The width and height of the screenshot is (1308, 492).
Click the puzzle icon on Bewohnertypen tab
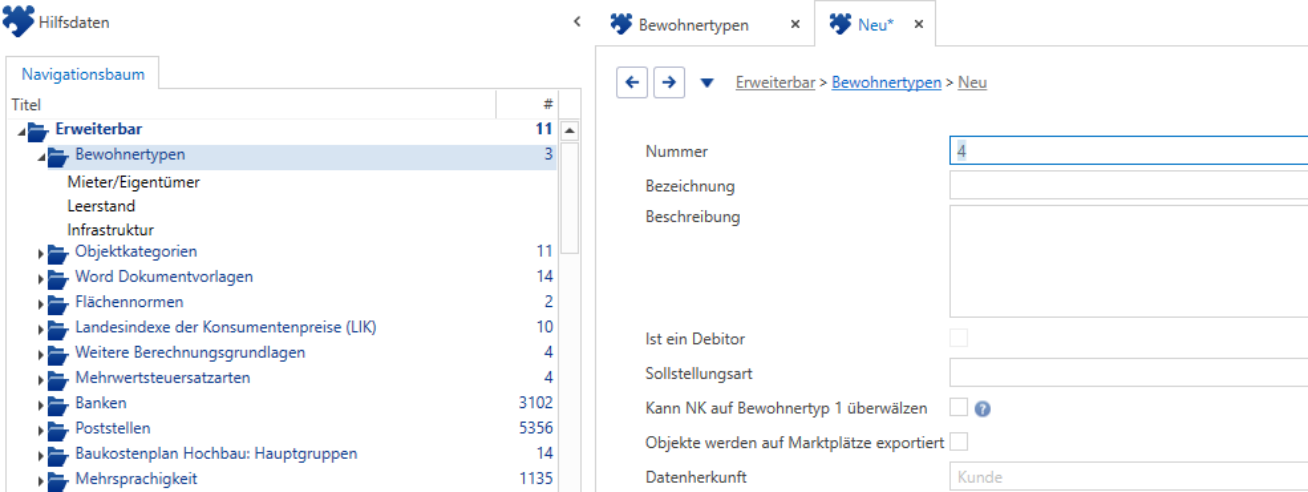(x=621, y=24)
